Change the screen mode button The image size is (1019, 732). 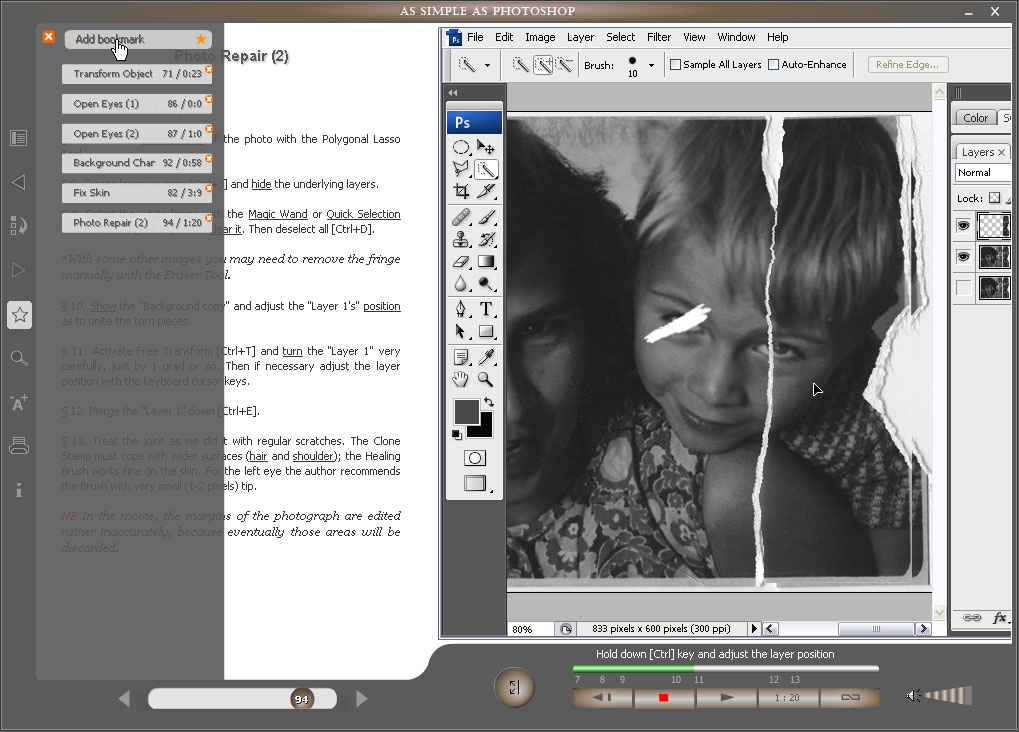(x=475, y=483)
